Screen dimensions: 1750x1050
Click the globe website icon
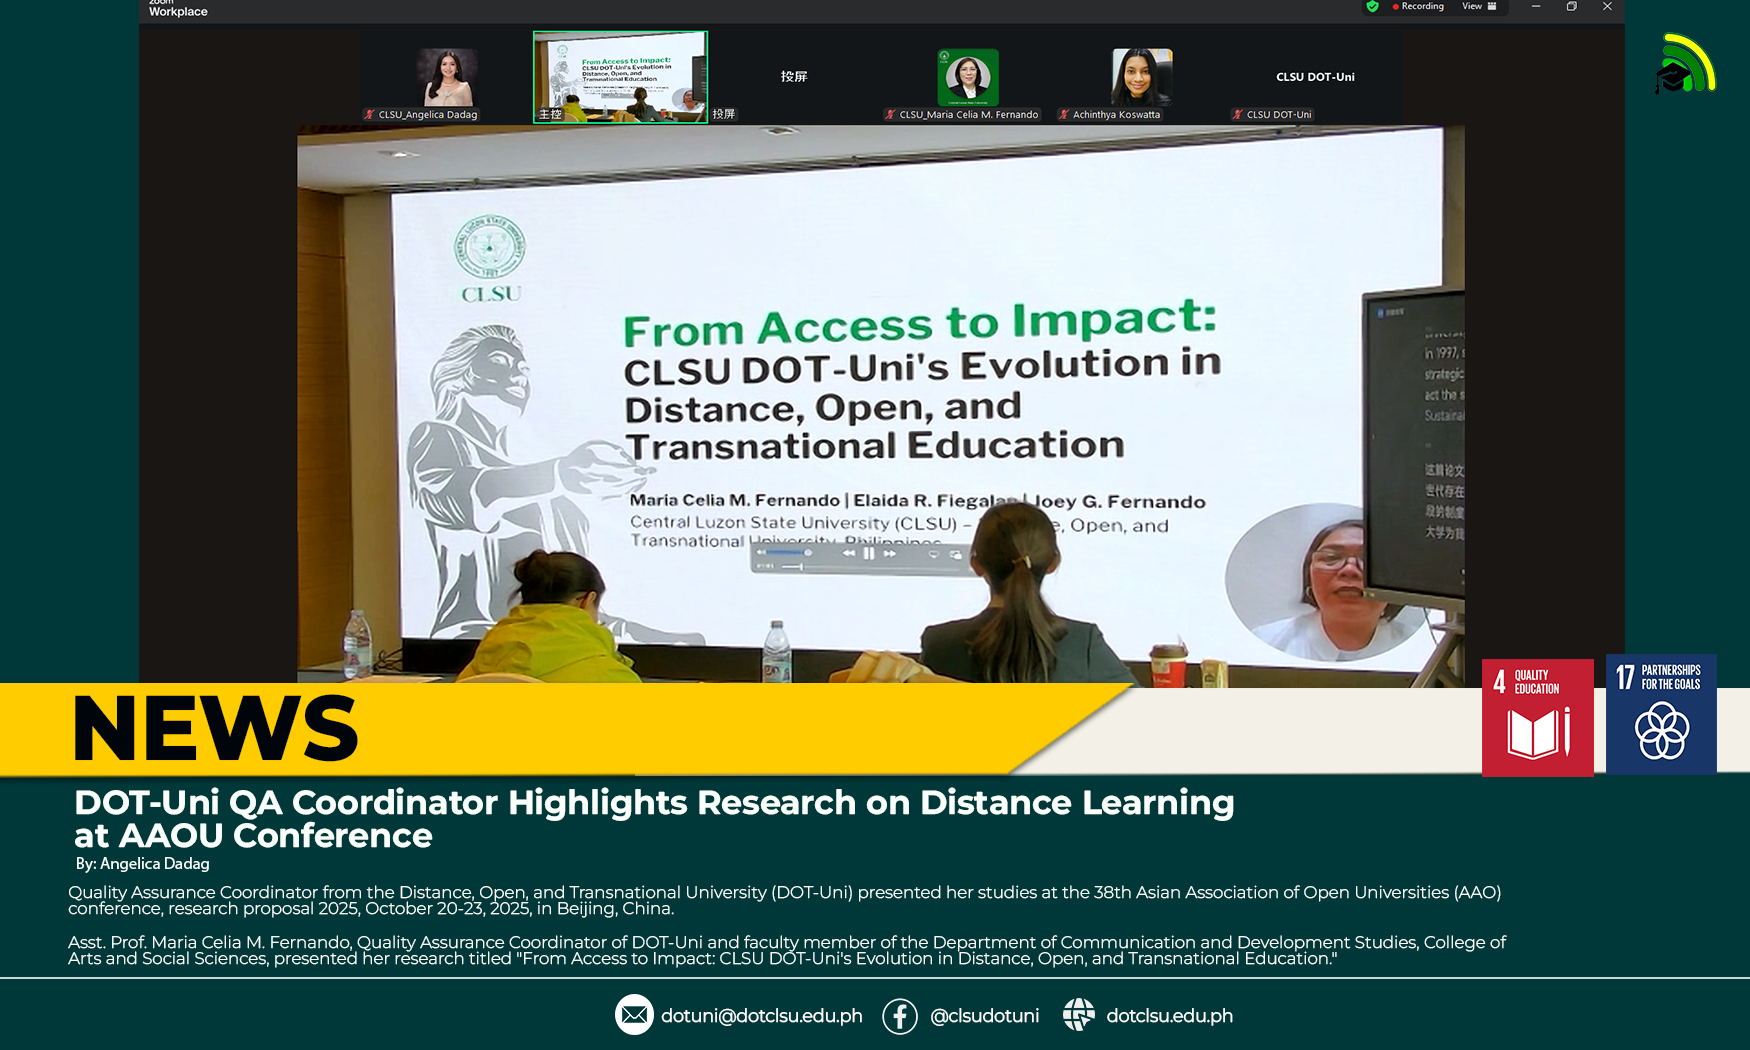point(1078,1015)
